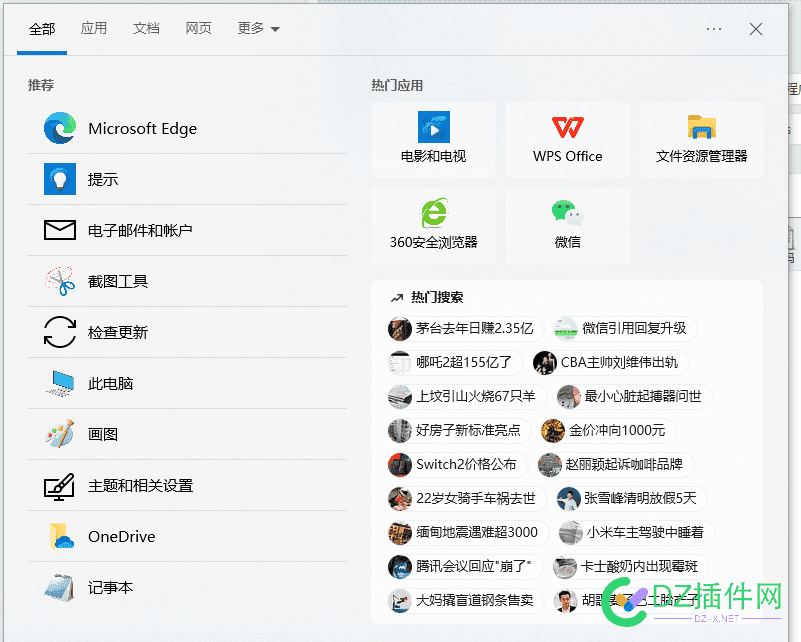Select the 检查更新 text label
Viewport: 801px width, 642px height.
118,332
